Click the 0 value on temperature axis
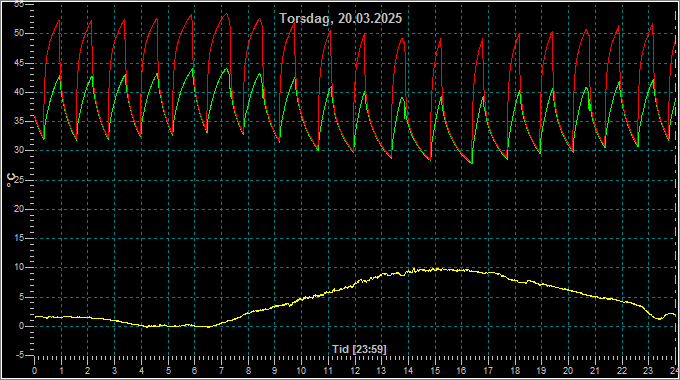This screenshot has height=380, width=680. 21,326
